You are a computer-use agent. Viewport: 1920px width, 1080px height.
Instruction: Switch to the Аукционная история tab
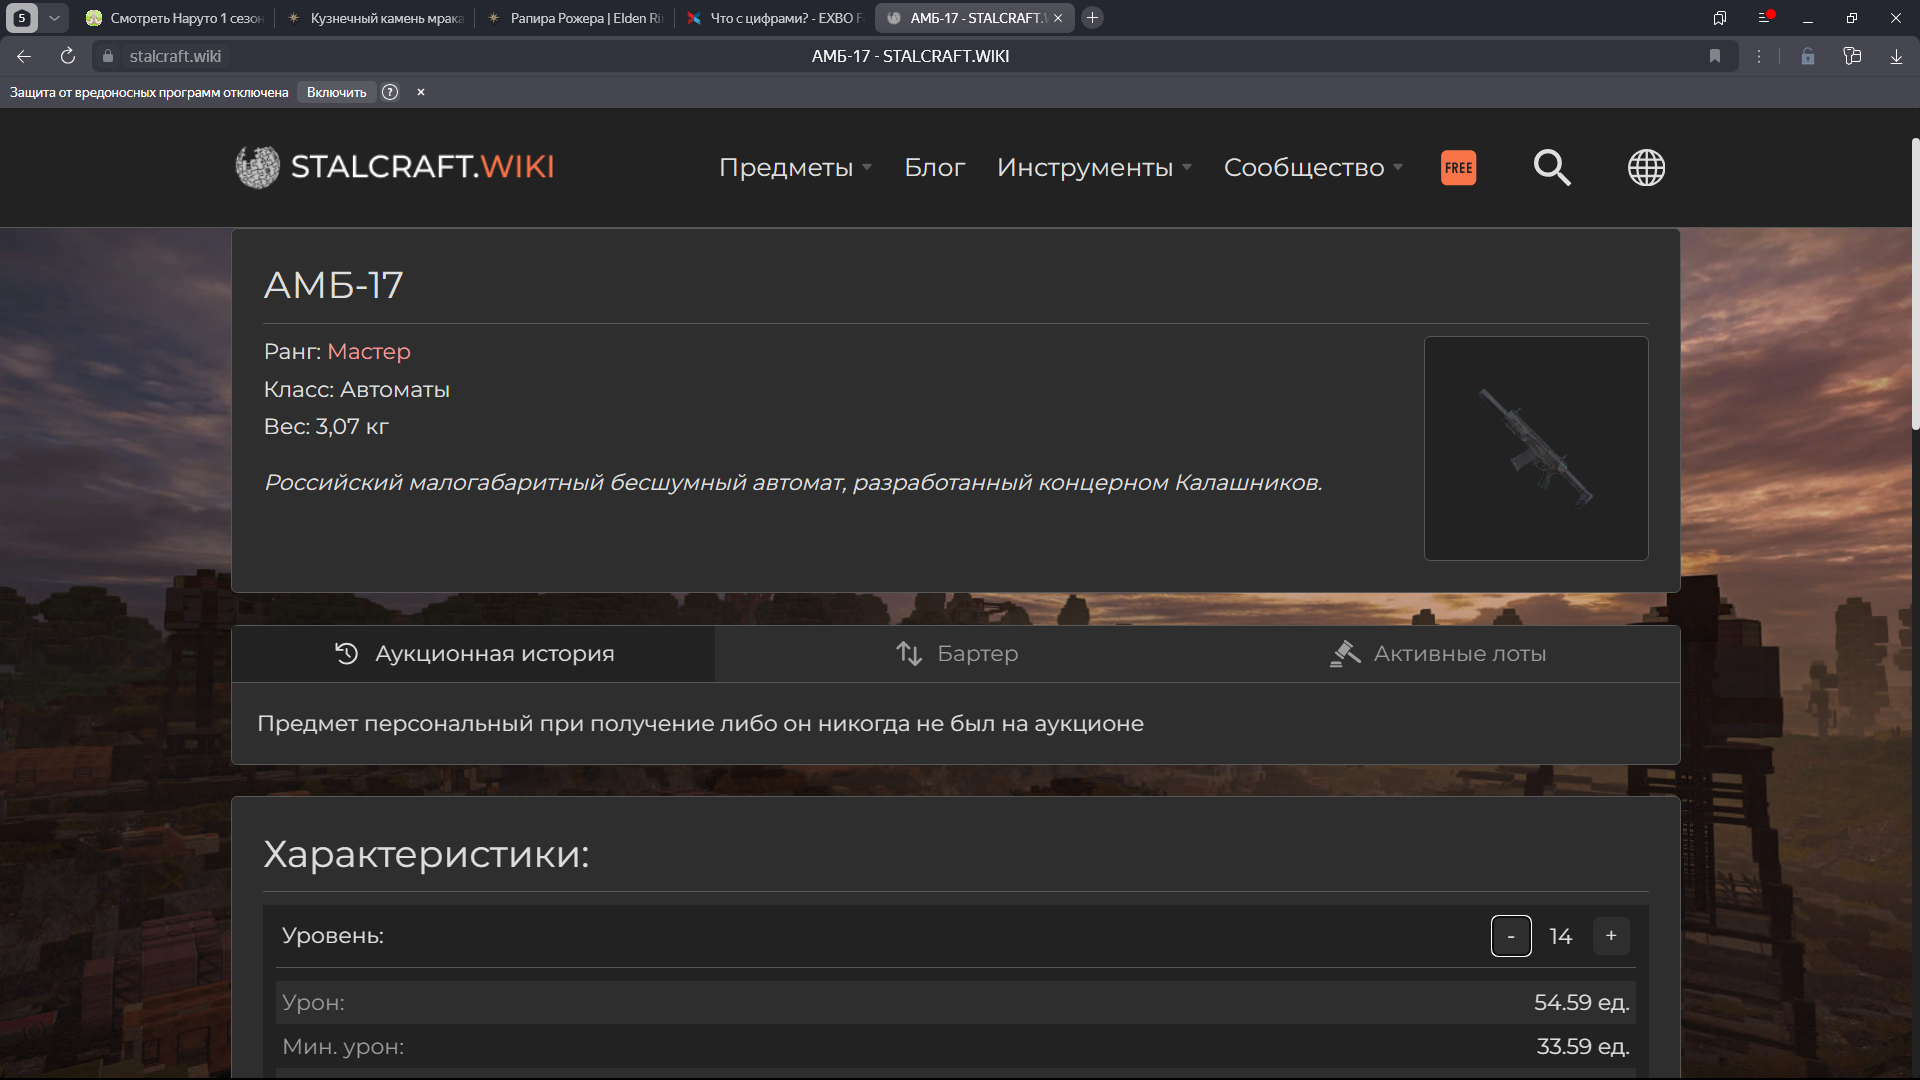click(474, 654)
